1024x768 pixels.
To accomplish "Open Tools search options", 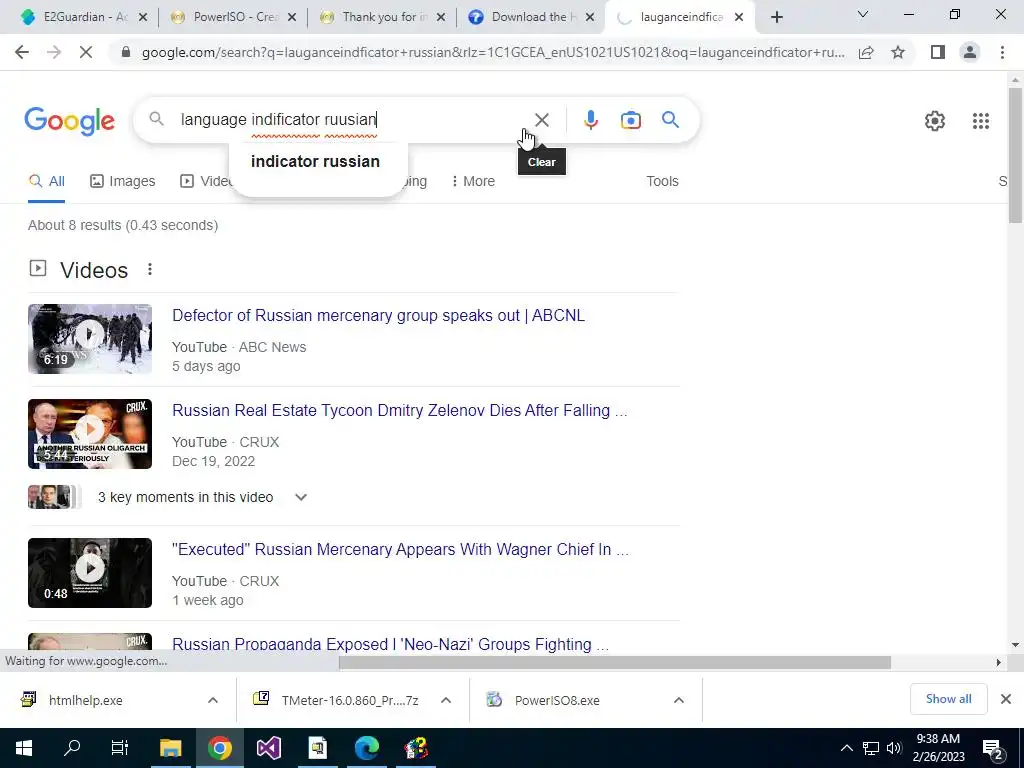I will point(662,182).
